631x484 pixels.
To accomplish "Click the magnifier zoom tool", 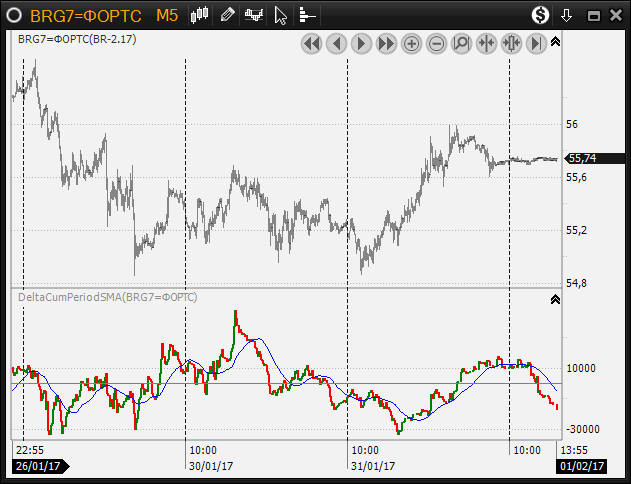I will point(461,43).
